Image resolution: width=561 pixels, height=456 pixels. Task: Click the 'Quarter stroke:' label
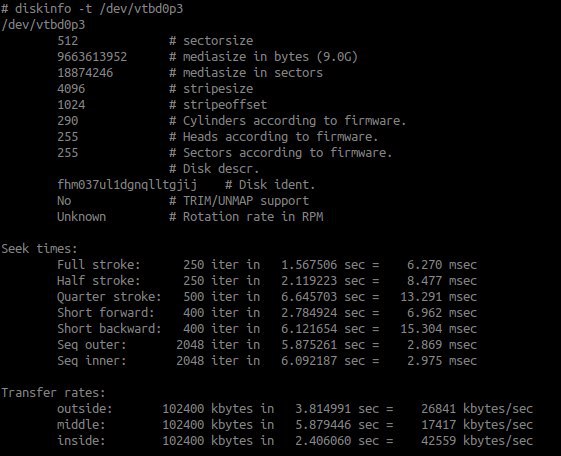[x=109, y=297]
